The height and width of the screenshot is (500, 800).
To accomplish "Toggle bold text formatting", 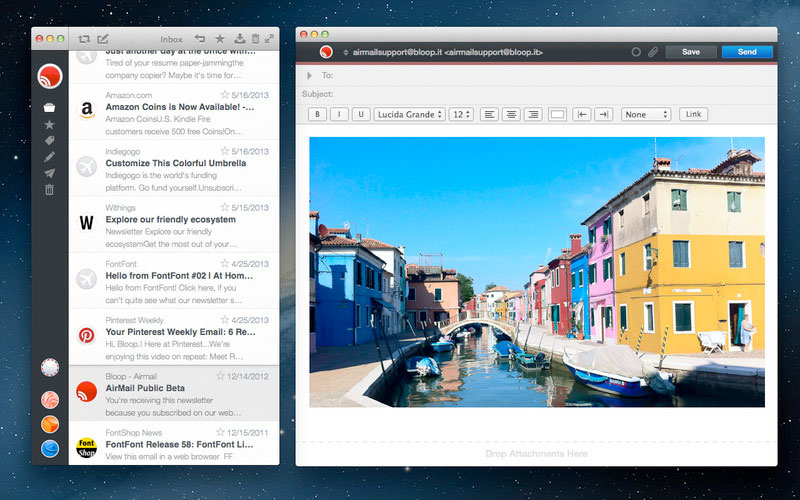I will (318, 115).
